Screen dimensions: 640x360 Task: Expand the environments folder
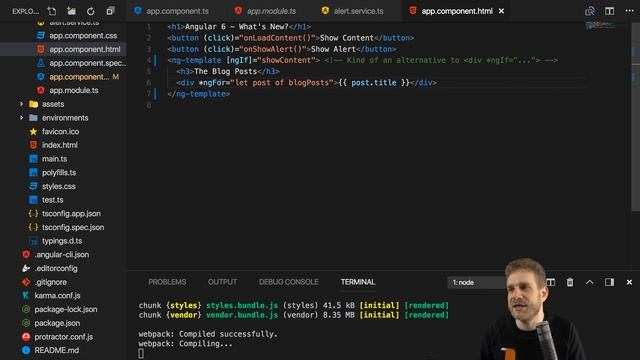(x=64, y=118)
